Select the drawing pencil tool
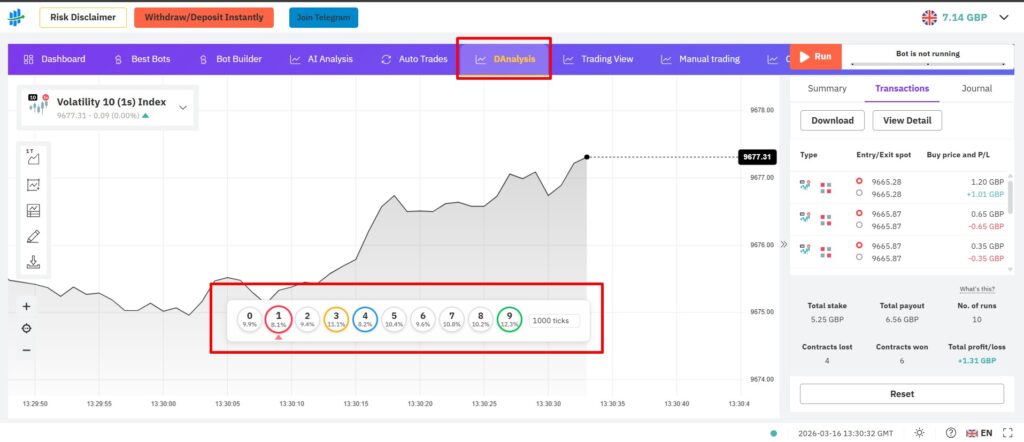Image resolution: width=1024 pixels, height=442 pixels. coord(33,236)
